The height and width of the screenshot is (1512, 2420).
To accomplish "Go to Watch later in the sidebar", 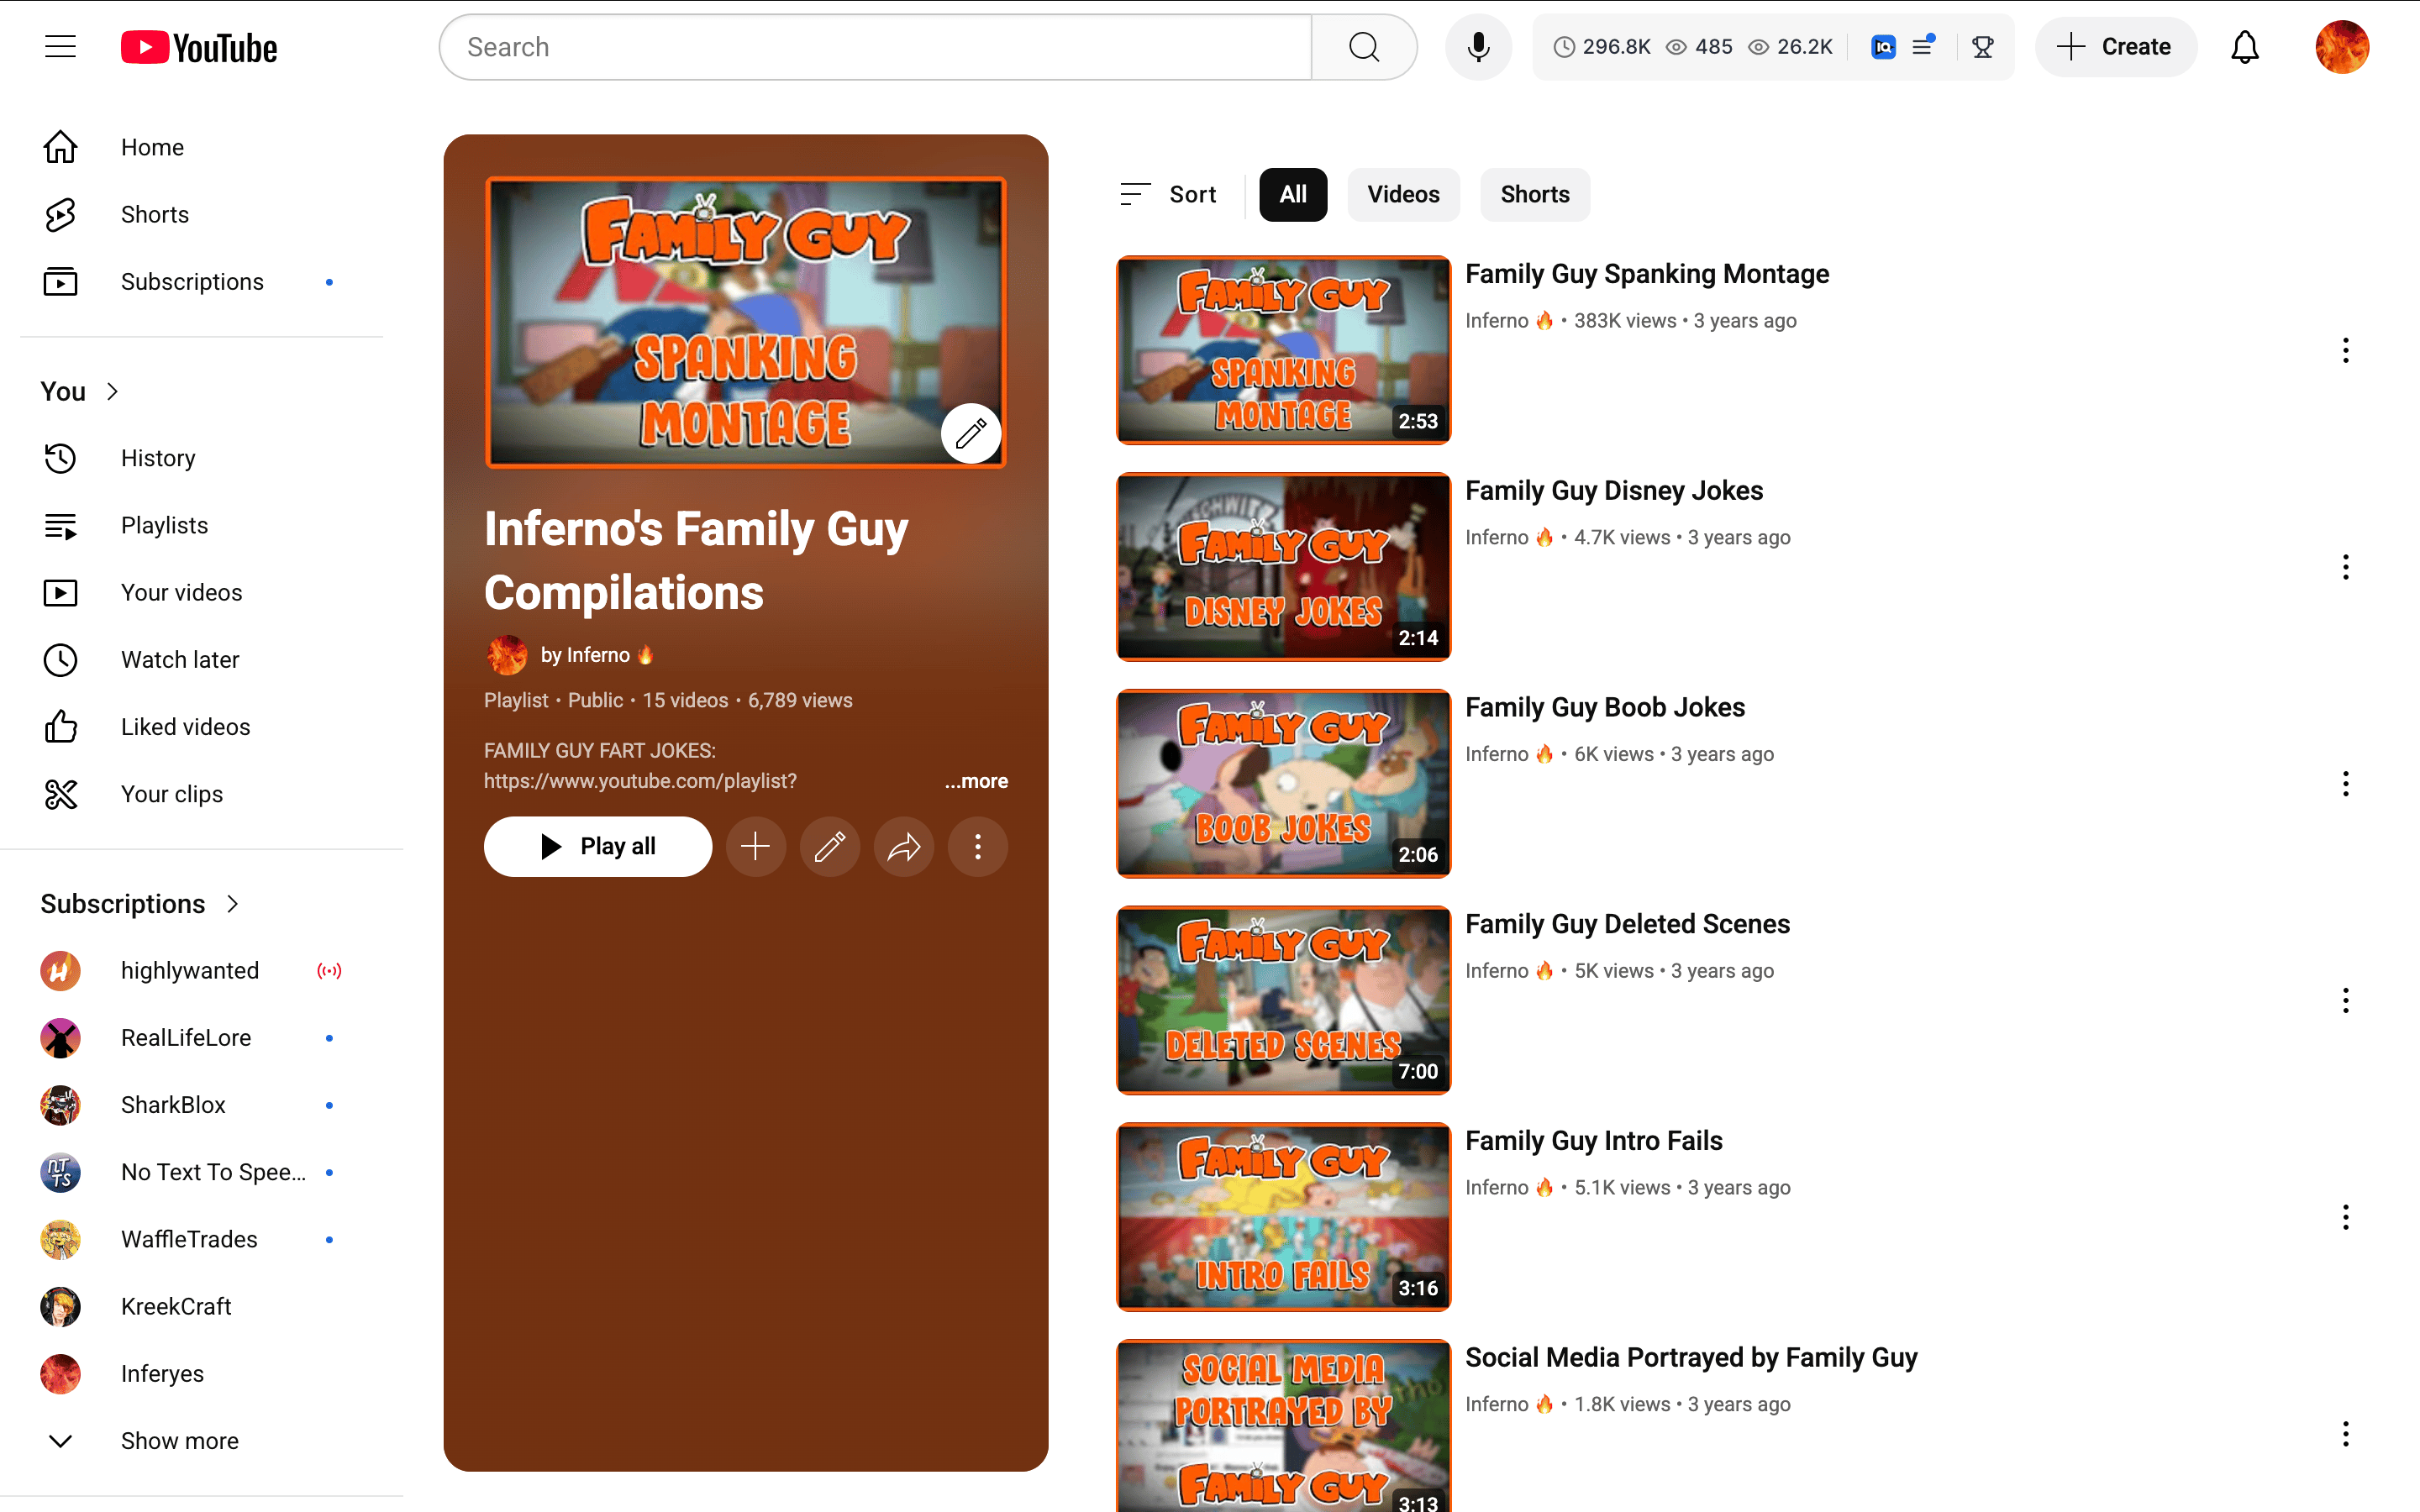I will coord(180,660).
